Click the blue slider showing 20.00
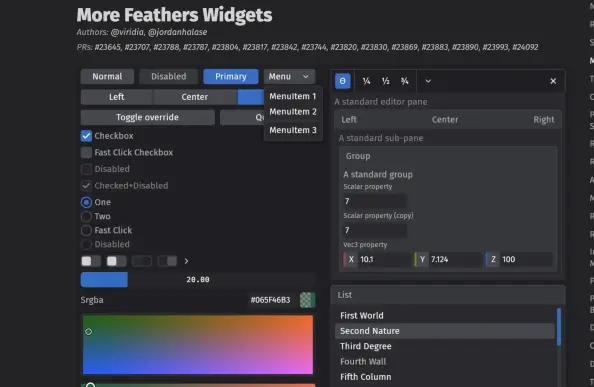Image resolution: width=594 pixels, height=387 pixels. [x=198, y=279]
